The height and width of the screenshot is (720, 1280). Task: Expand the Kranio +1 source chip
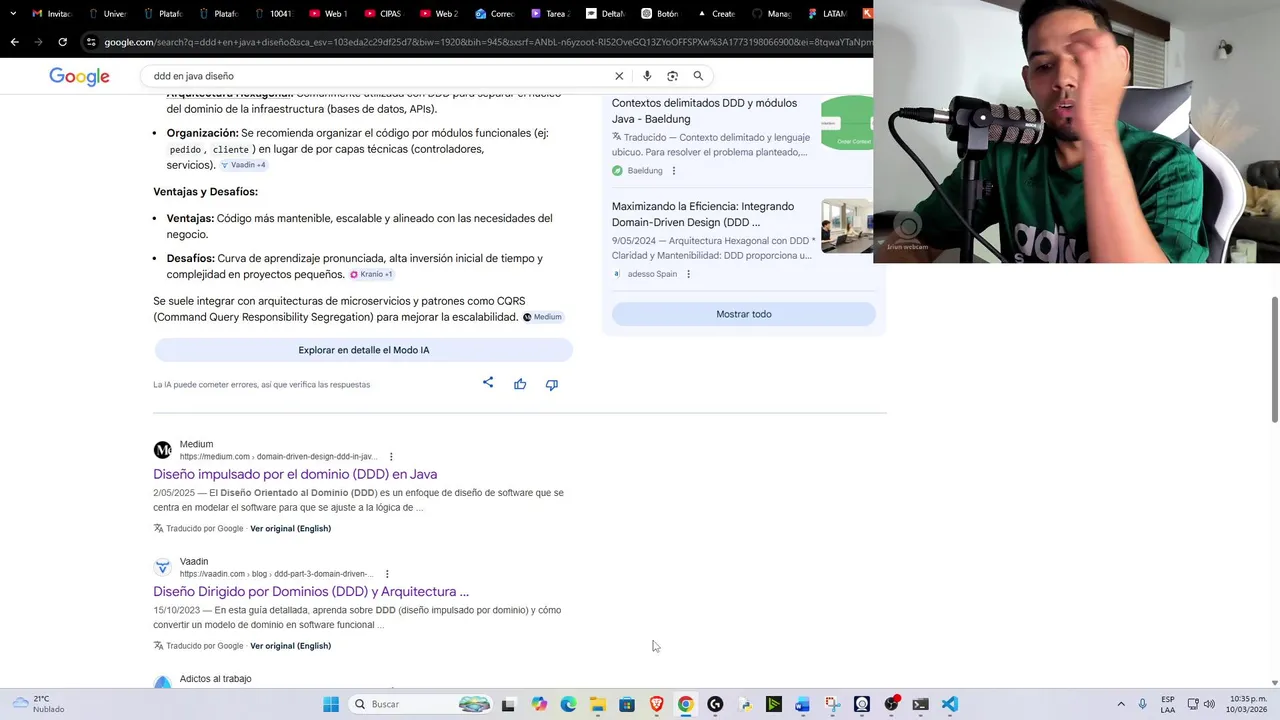pos(371,274)
